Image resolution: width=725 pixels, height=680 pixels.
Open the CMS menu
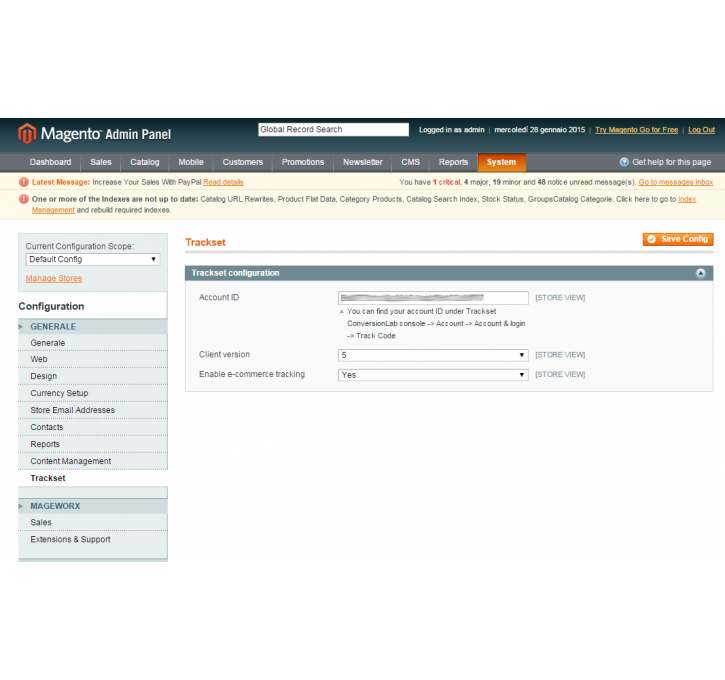411,162
